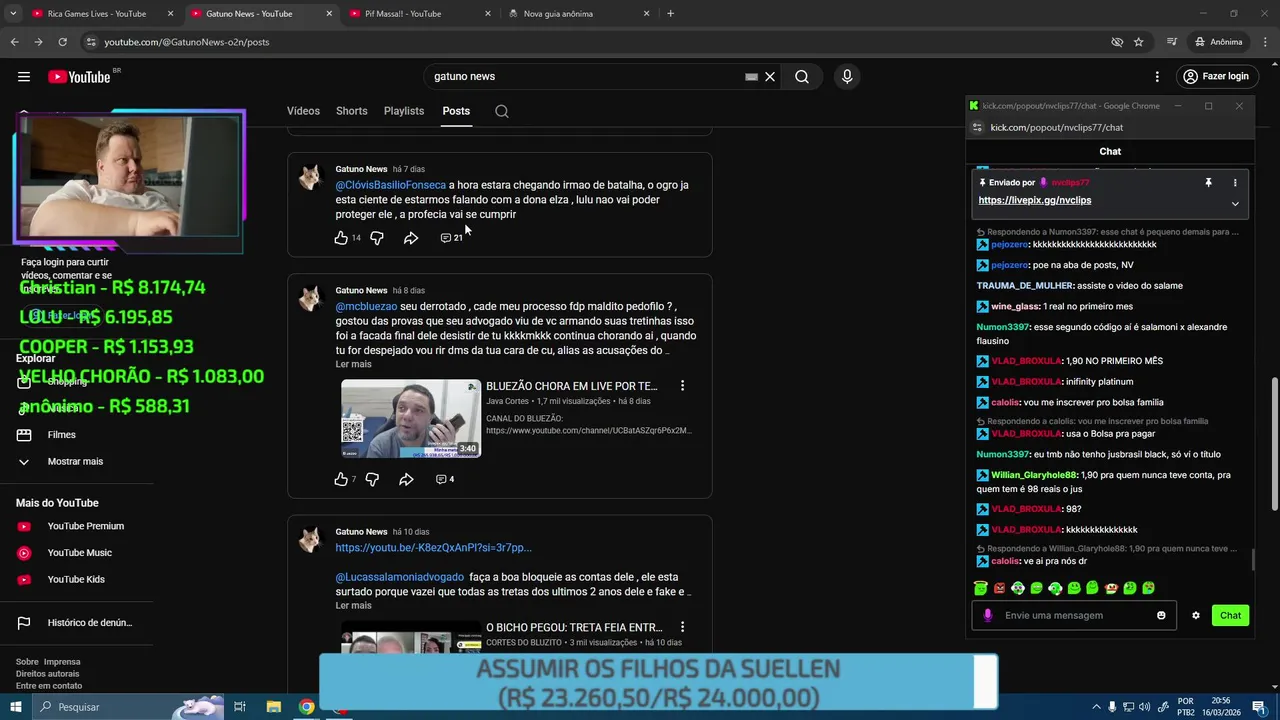Viewport: 1280px width, 720px height.
Task: Switch to the Shorts channel tab
Action: tap(352, 111)
